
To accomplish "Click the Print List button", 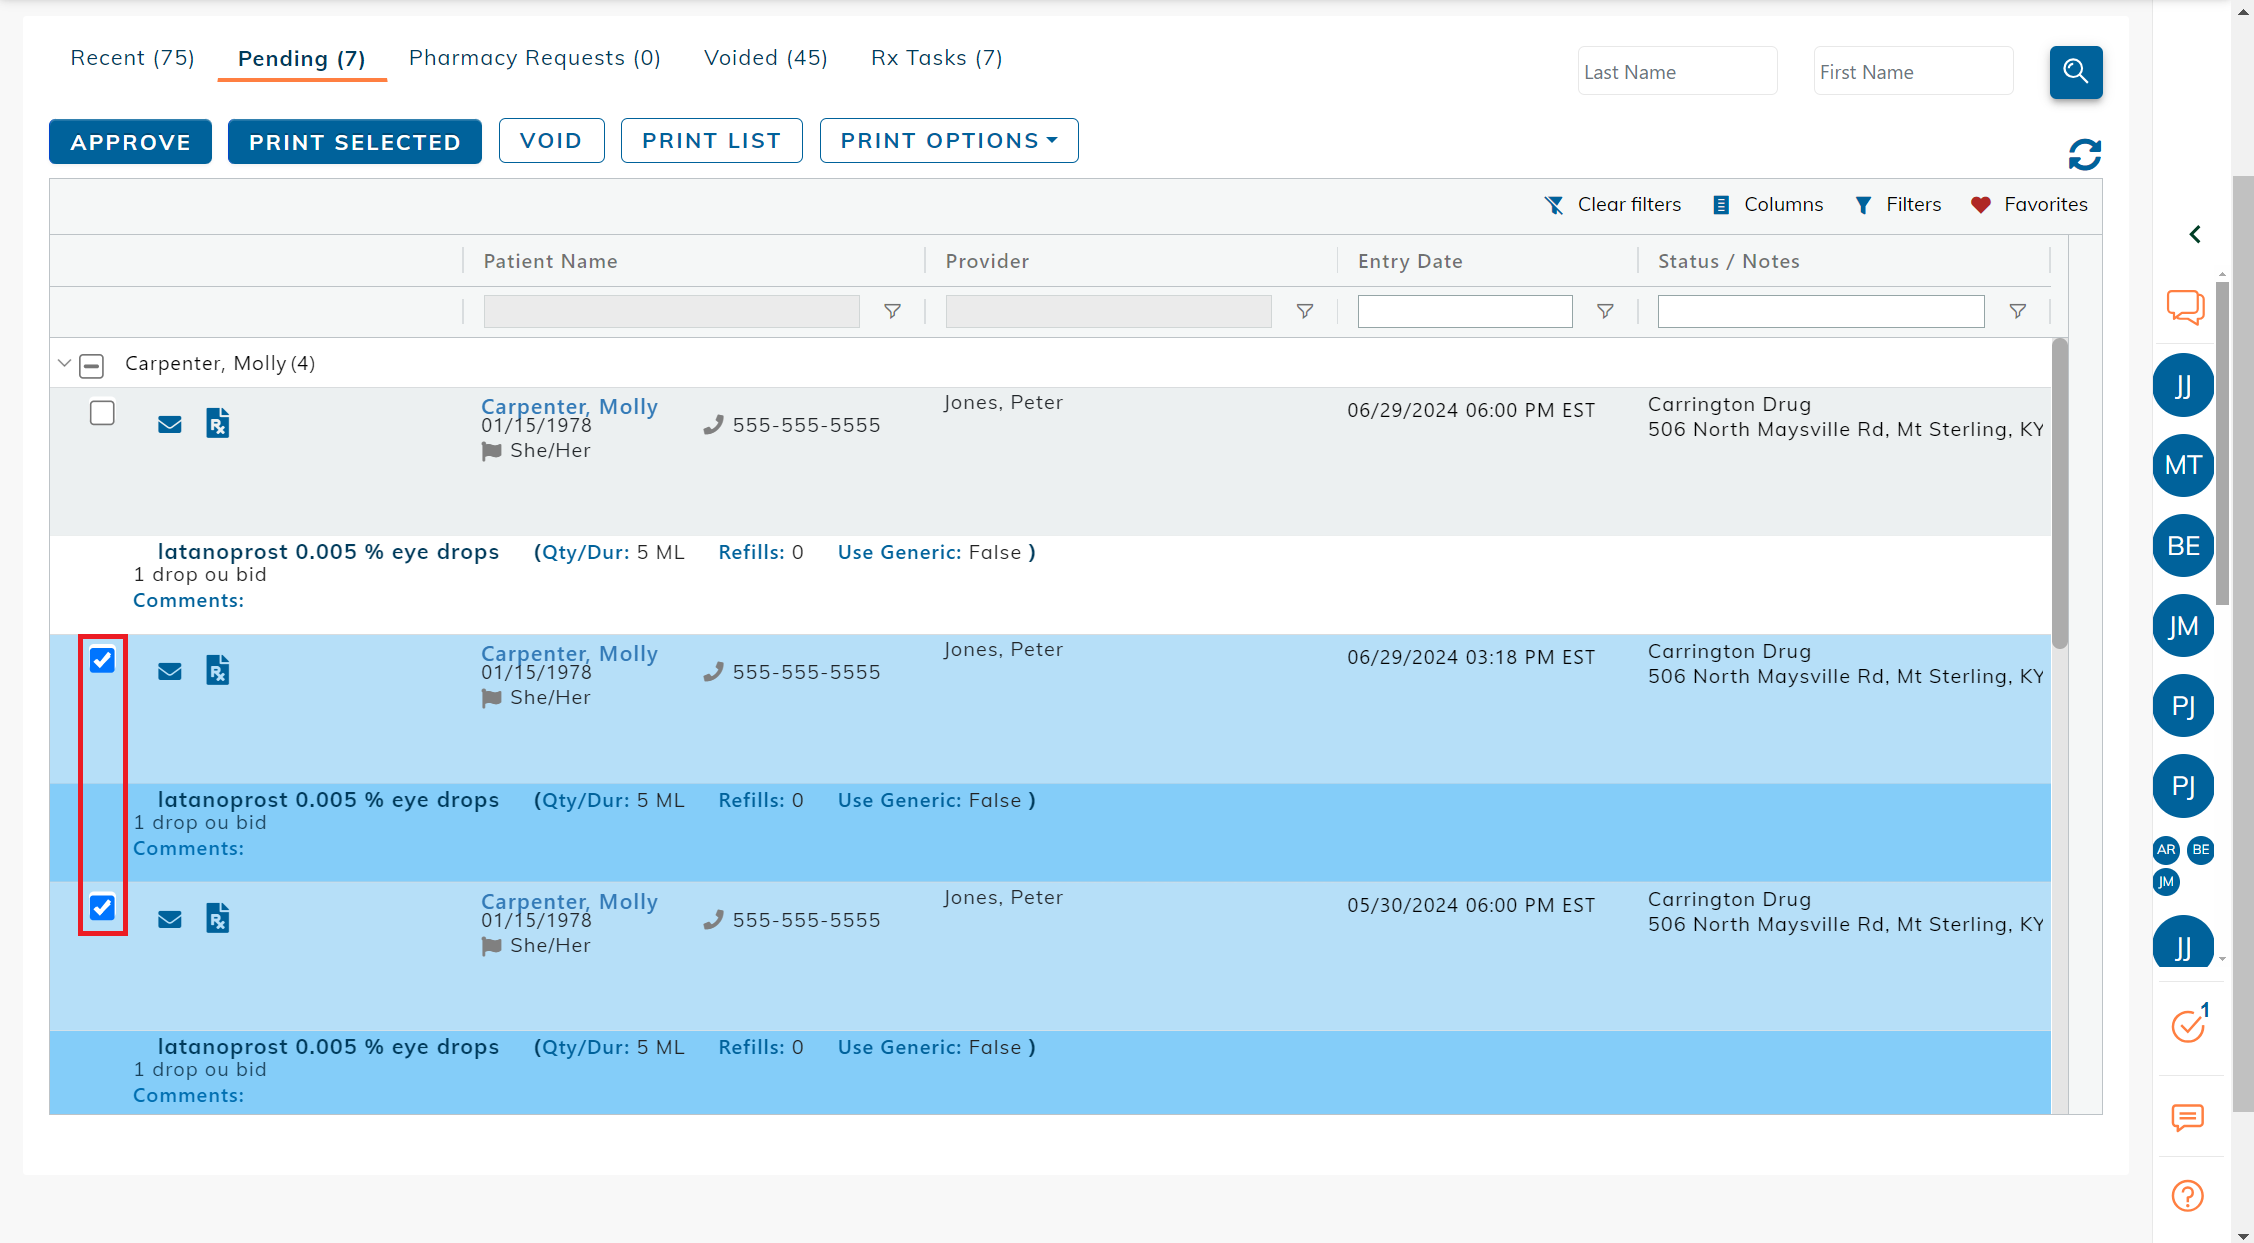I will point(711,140).
